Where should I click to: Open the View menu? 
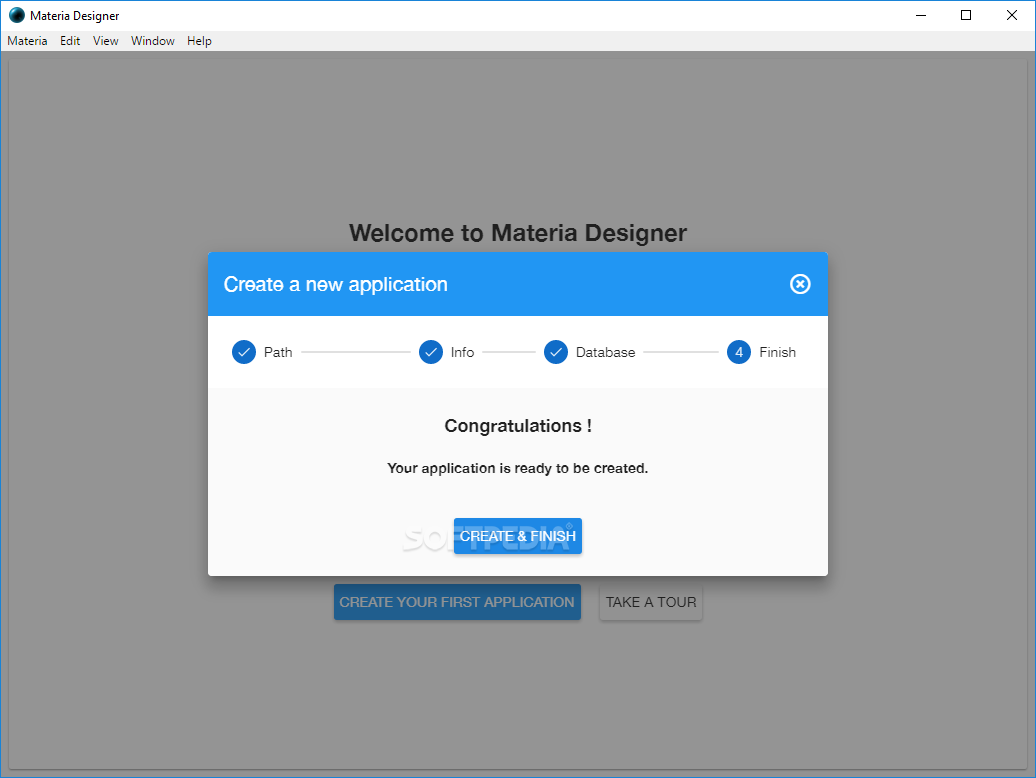point(106,41)
